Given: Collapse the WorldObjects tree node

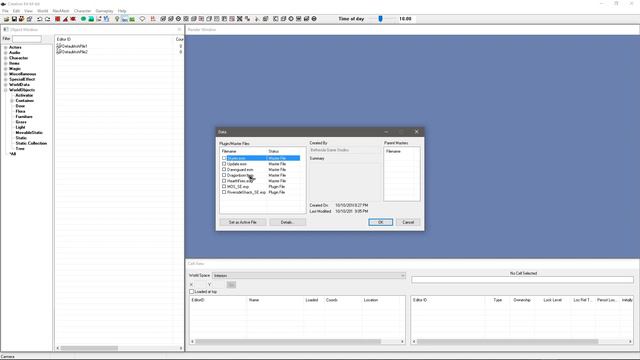Looking at the screenshot, I should tap(6, 90).
